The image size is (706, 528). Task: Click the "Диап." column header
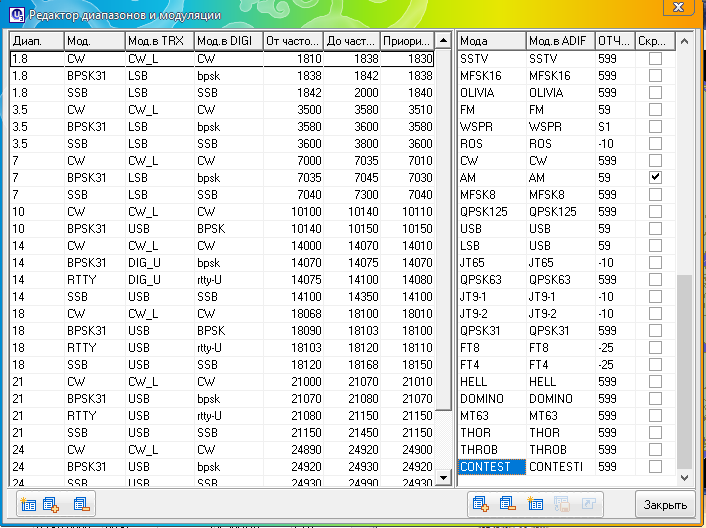click(36, 41)
